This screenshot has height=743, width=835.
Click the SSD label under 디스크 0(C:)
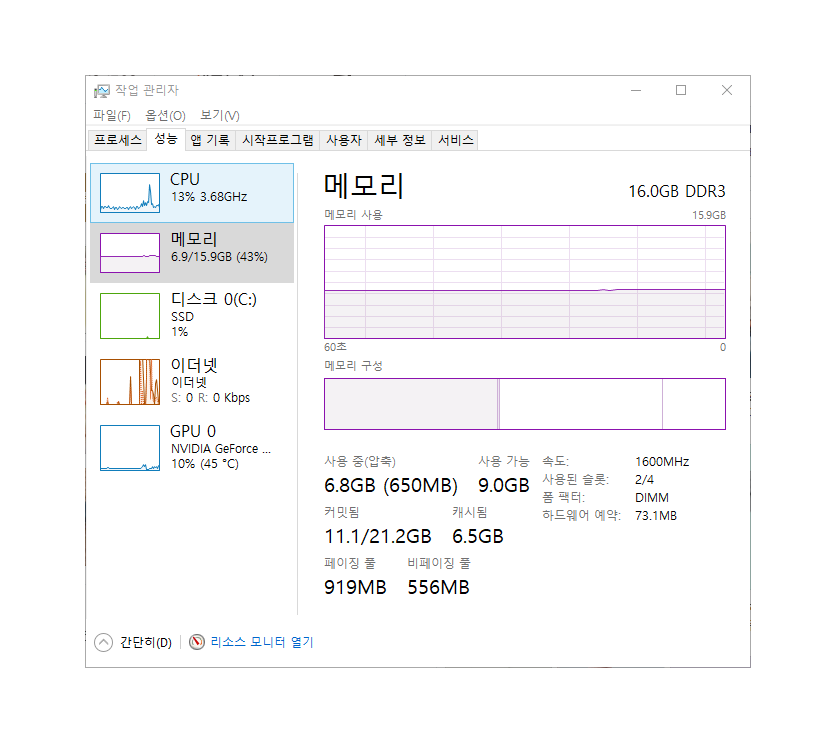[x=182, y=317]
